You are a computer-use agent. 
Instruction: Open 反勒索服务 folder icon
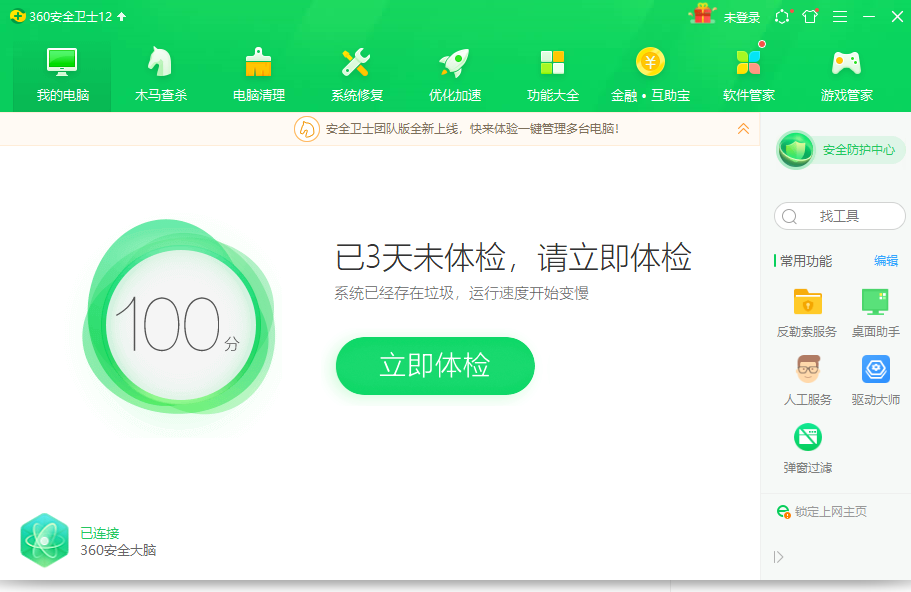[x=807, y=302]
